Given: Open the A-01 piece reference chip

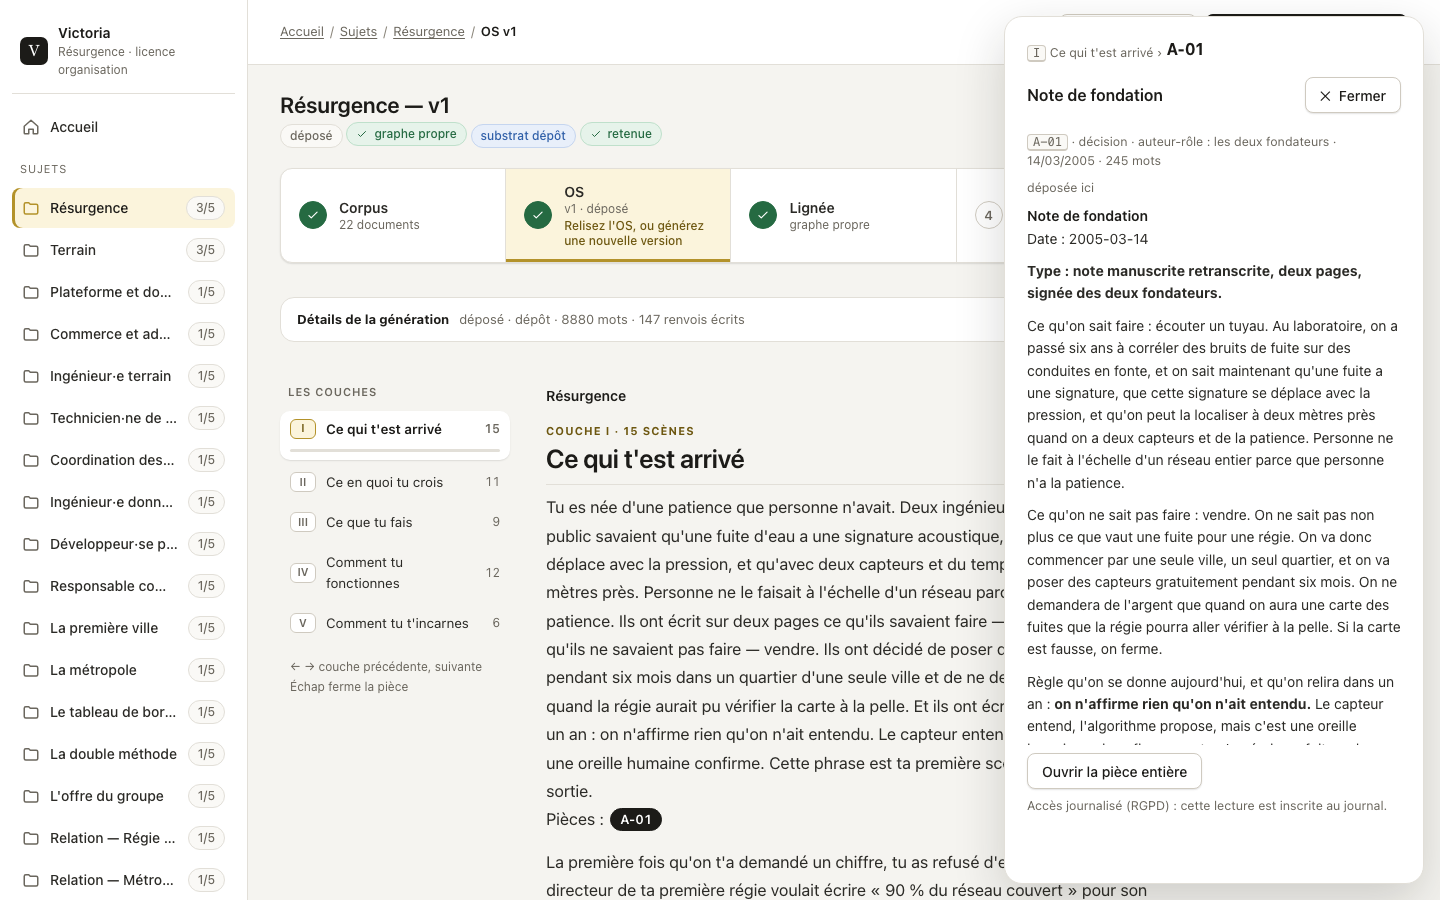Looking at the screenshot, I should point(636,820).
